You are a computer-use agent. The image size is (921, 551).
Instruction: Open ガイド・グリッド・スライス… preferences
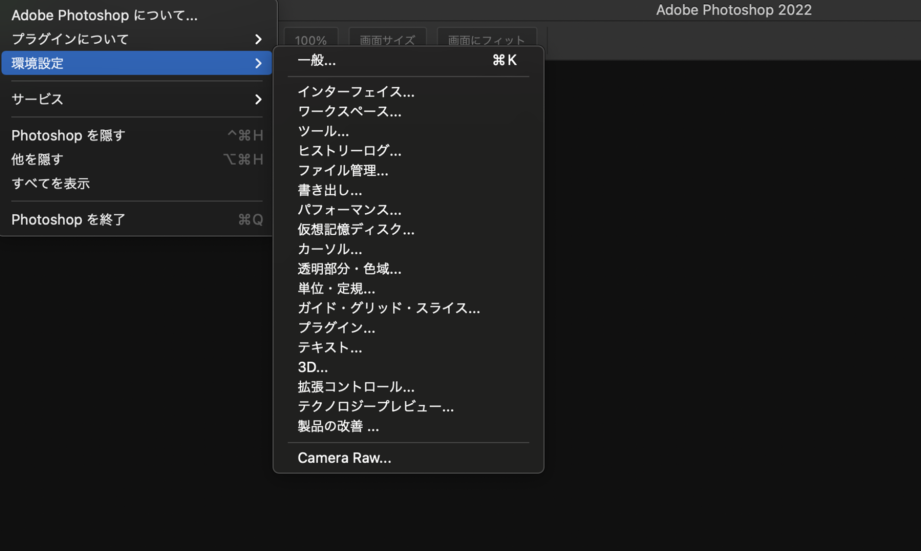408,308
